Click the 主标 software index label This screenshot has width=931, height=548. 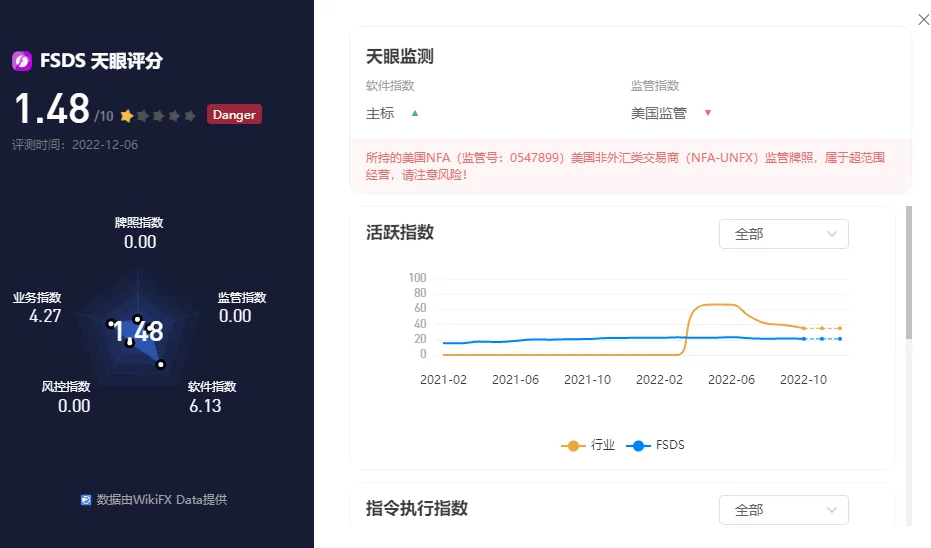tap(380, 113)
